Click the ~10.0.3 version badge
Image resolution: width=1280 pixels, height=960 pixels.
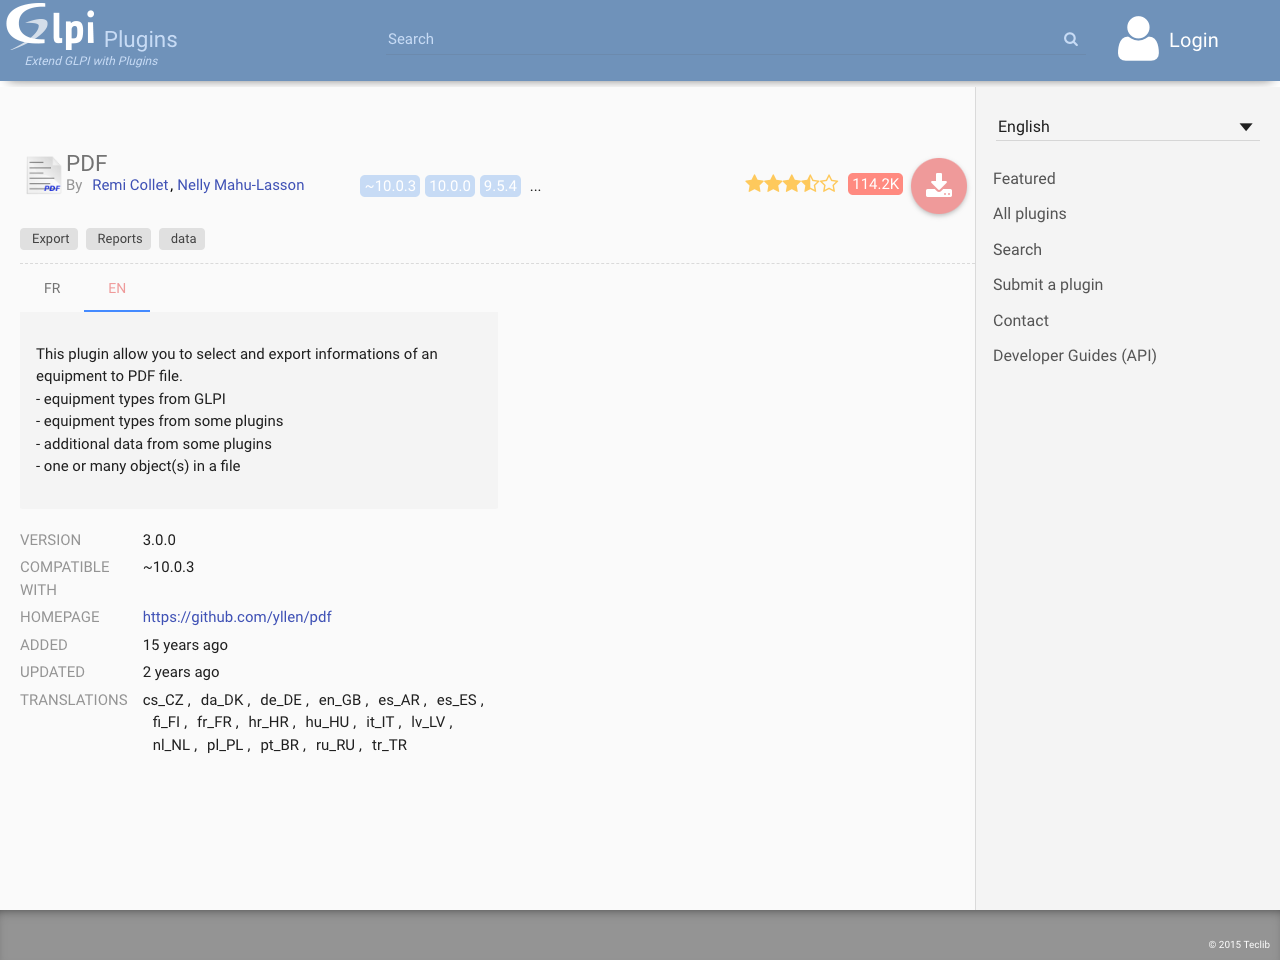coord(390,186)
